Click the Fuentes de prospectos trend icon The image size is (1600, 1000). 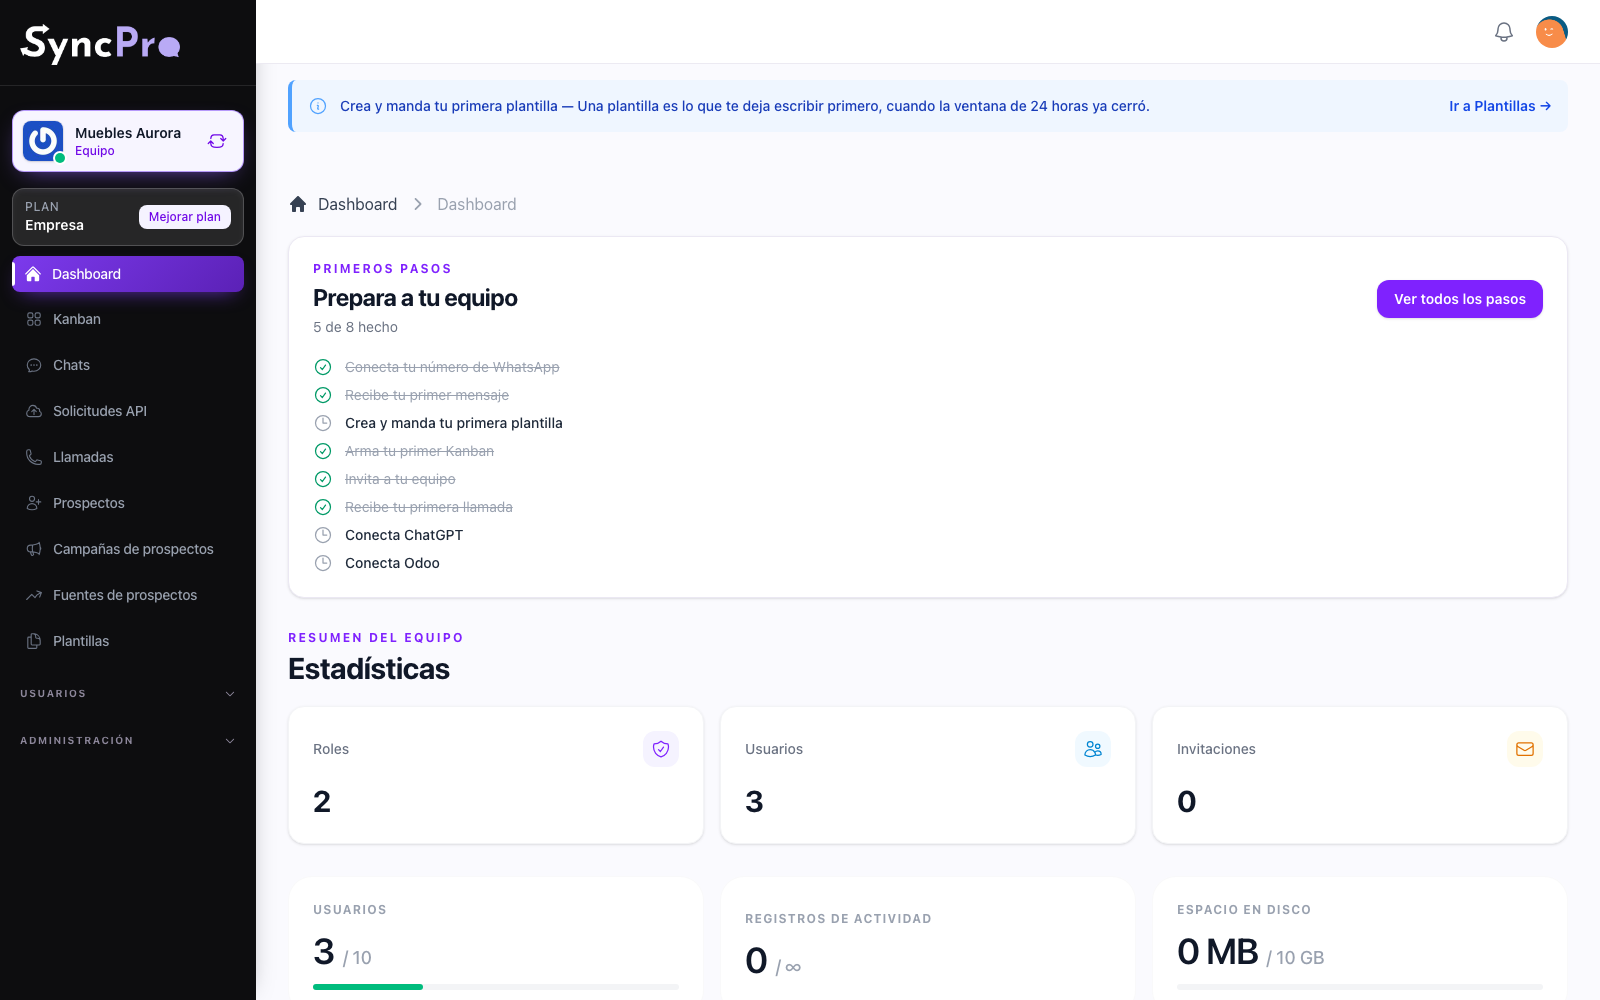(34, 595)
